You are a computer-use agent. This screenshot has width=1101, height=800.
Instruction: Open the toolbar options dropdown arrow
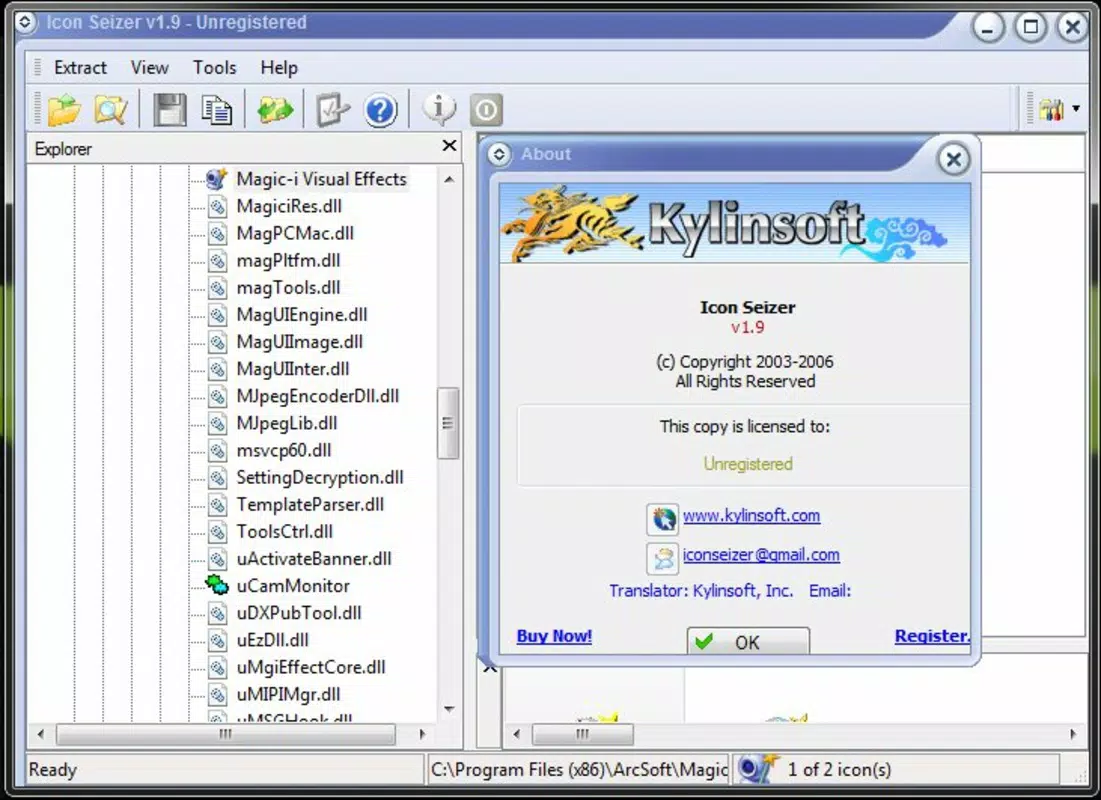pyautogui.click(x=1076, y=109)
